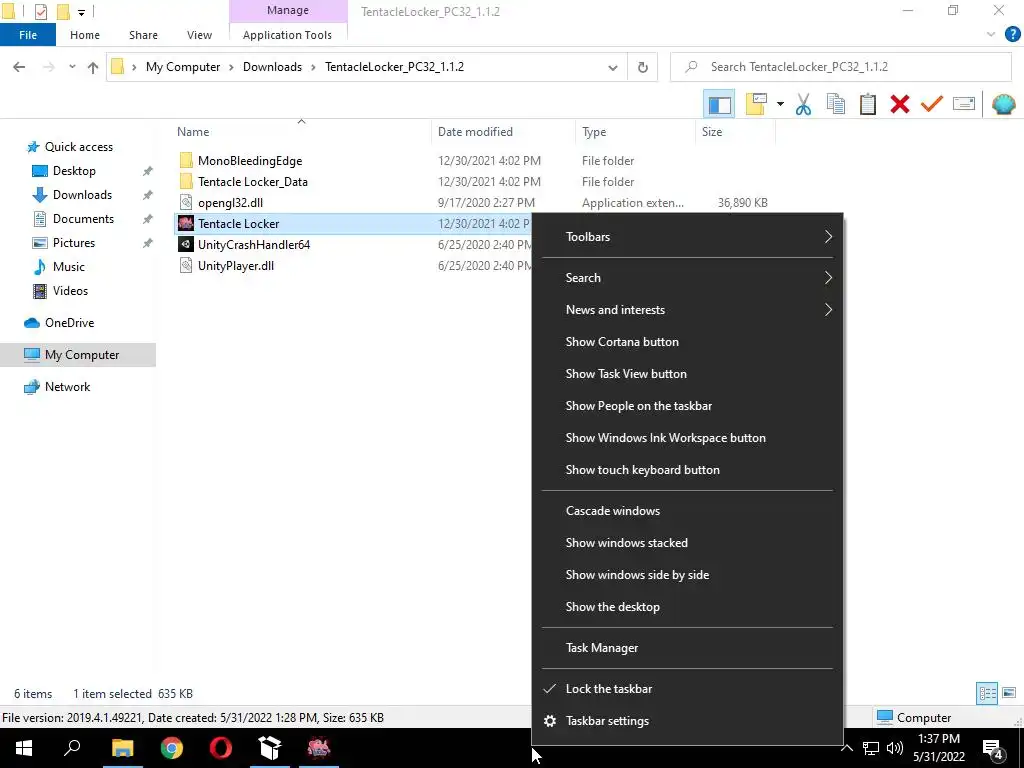The height and width of the screenshot is (768, 1024).
Task: Toggle Show Task View button
Action: point(687,374)
